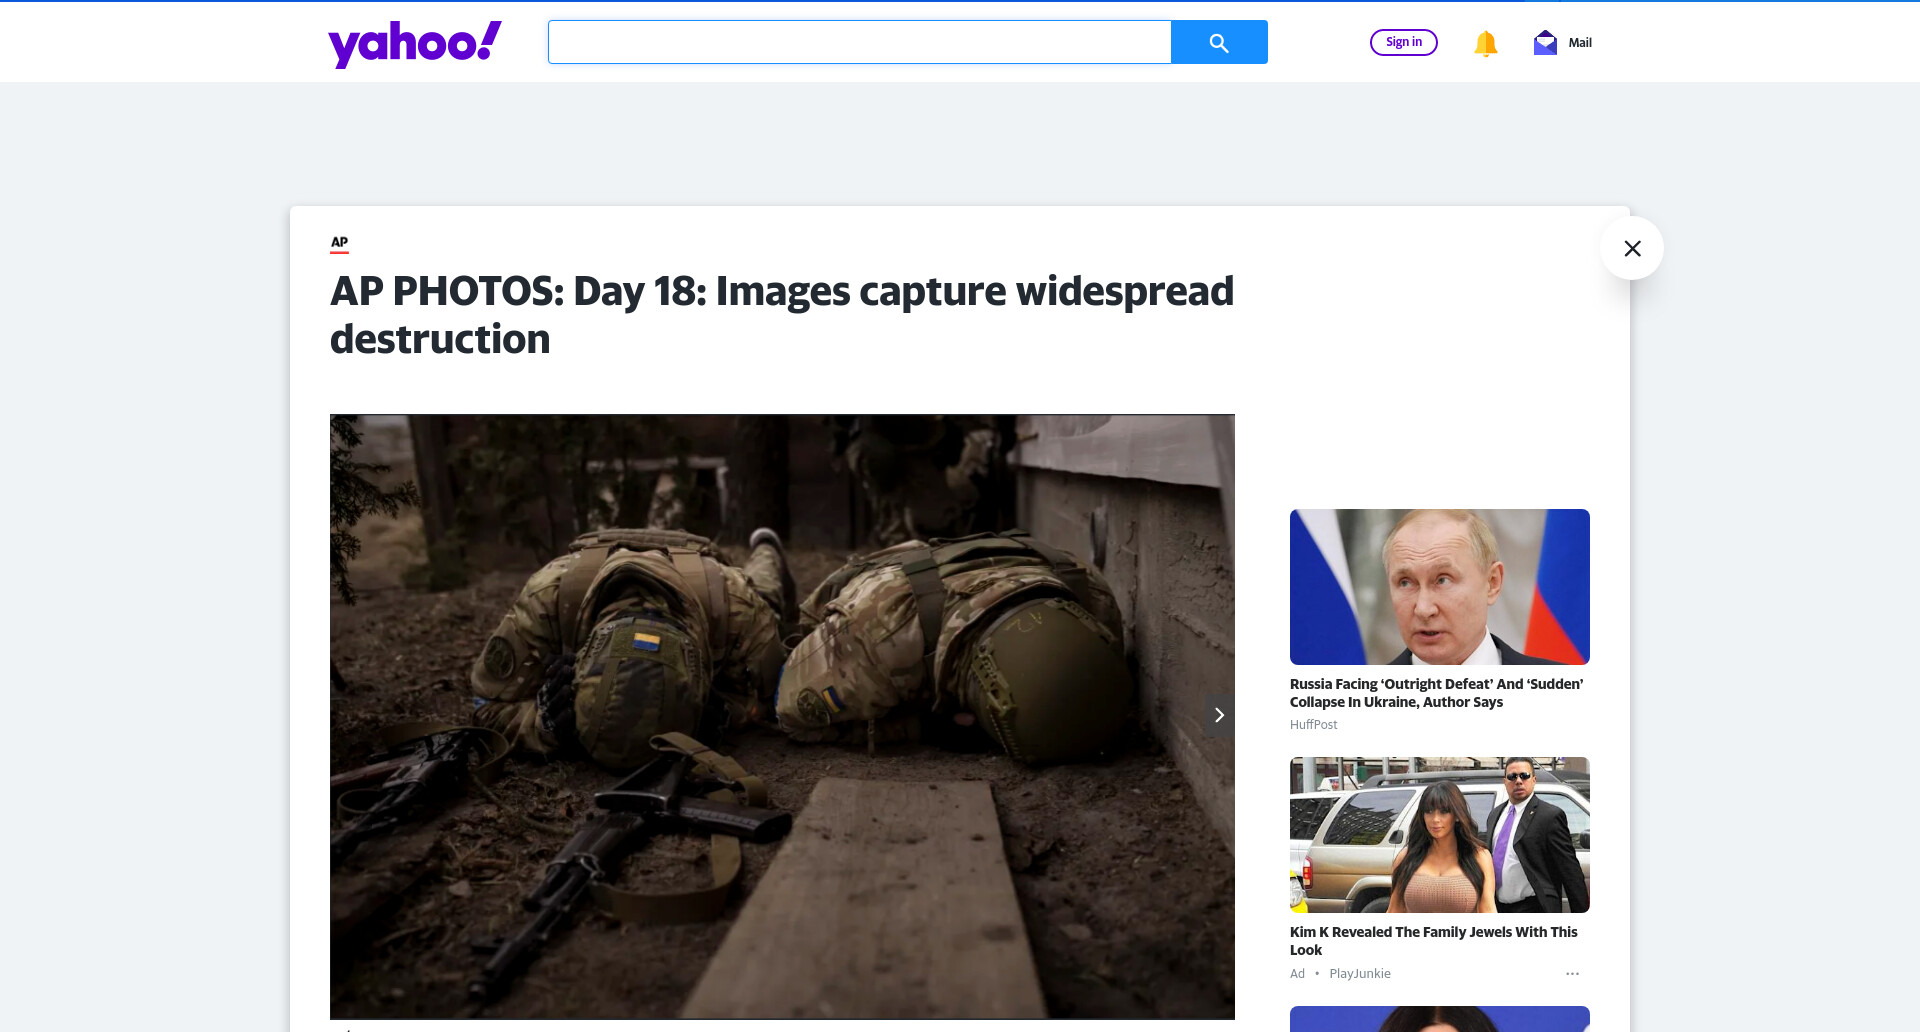Click the 'AP PHOTOS: Day 18' article headline
This screenshot has height=1032, width=1920.
(782, 315)
